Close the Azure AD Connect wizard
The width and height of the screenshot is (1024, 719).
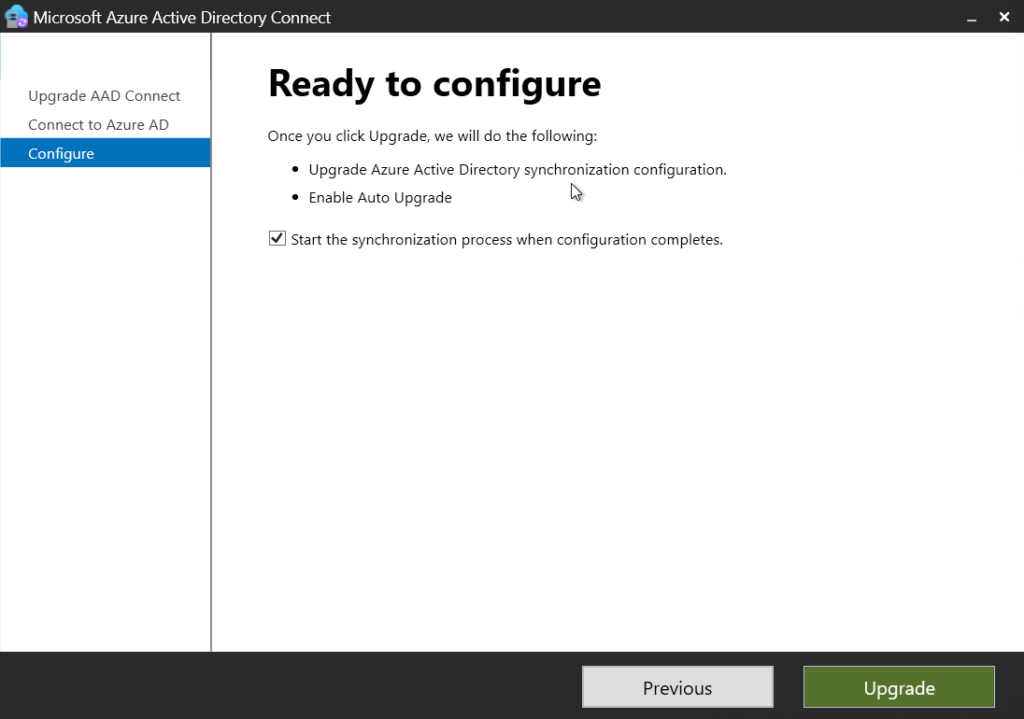1004,17
